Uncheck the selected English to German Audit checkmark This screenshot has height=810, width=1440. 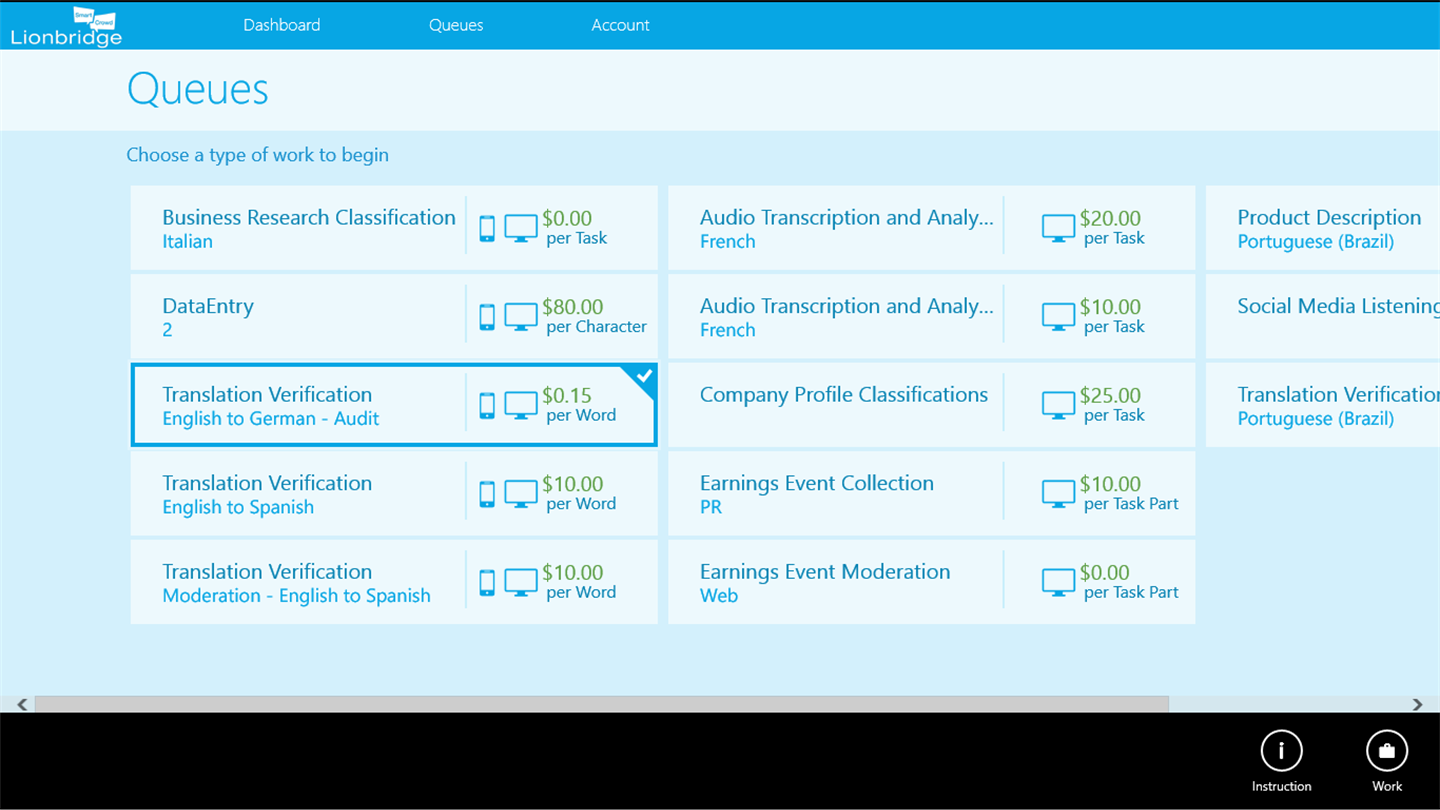click(644, 377)
